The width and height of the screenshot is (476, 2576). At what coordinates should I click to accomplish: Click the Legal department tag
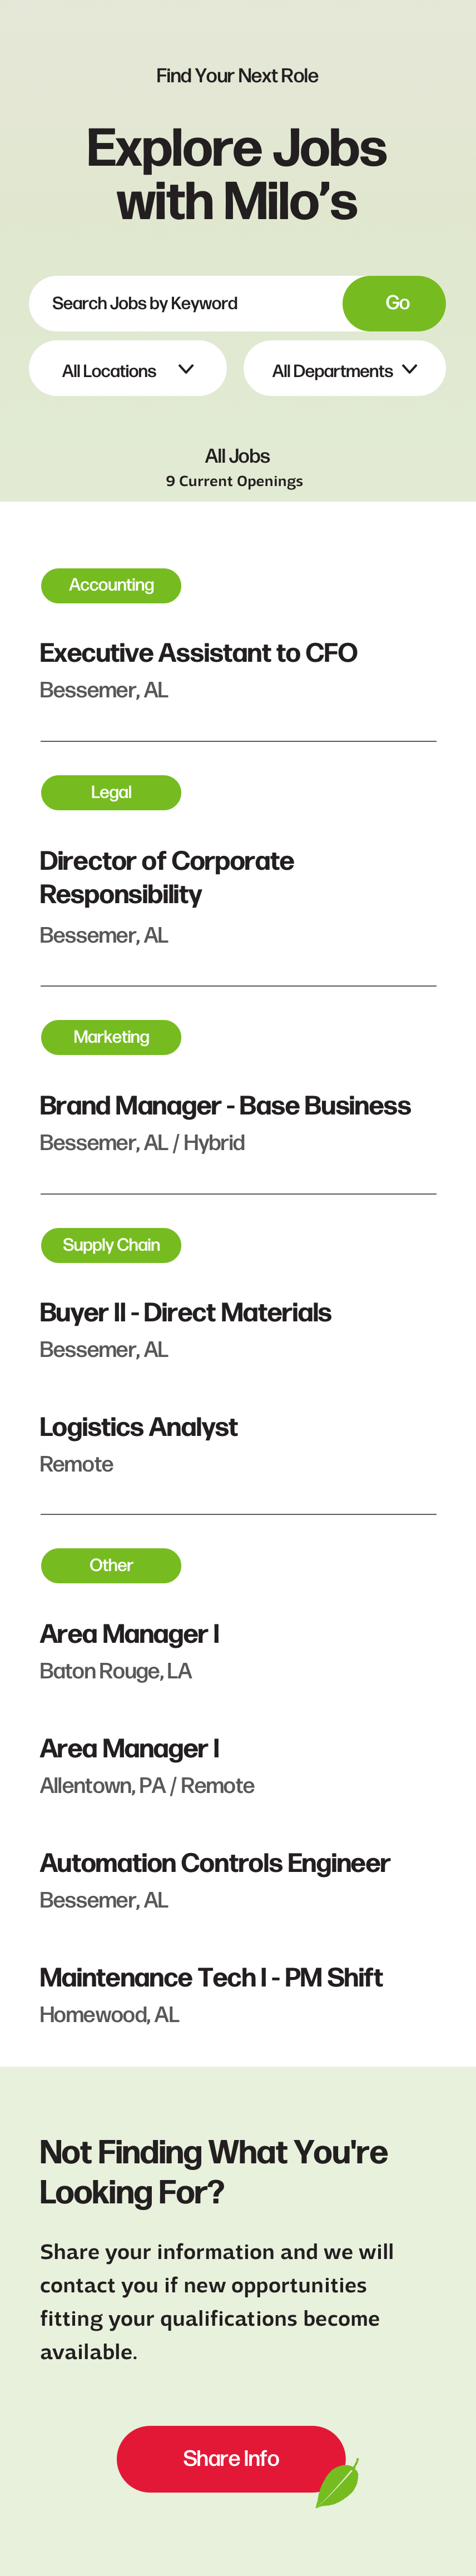[x=111, y=793]
